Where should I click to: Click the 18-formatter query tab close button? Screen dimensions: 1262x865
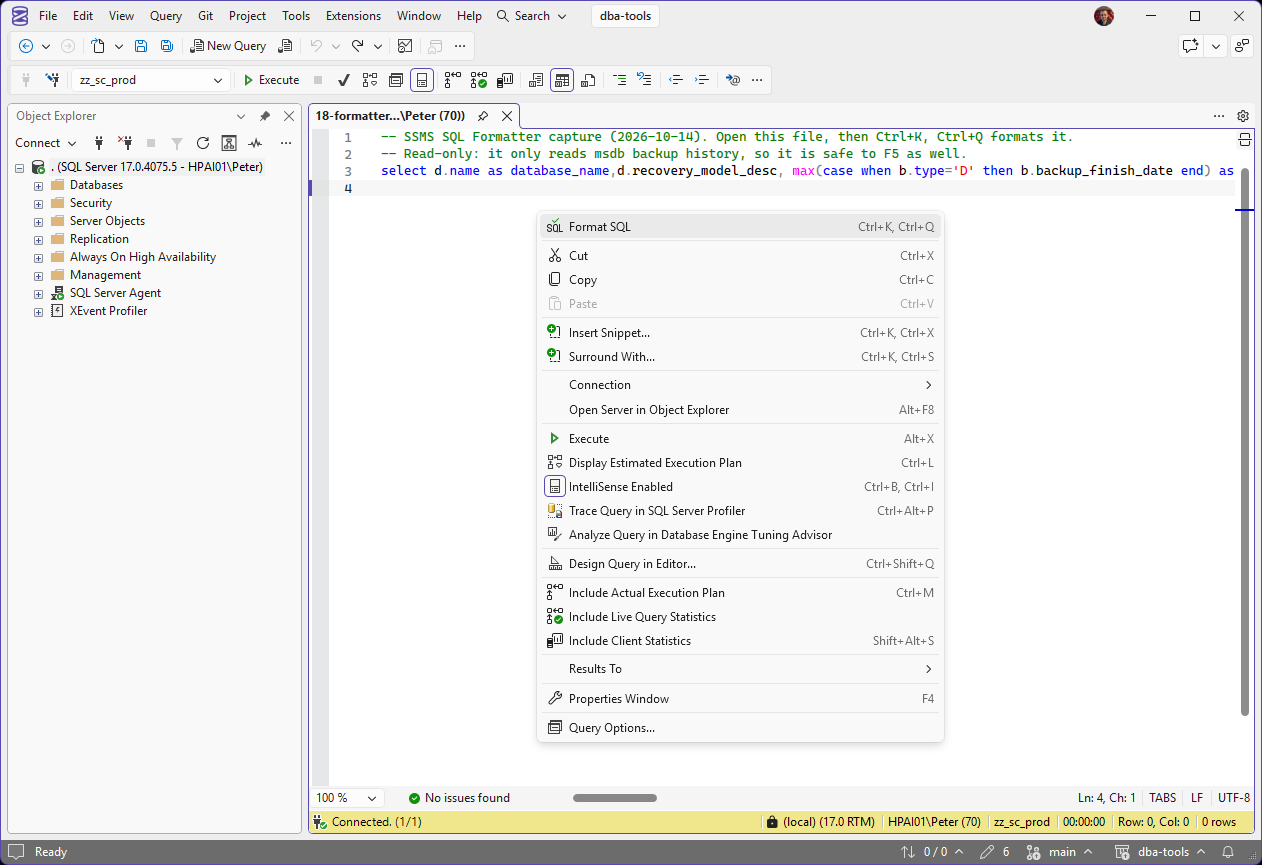tap(507, 116)
